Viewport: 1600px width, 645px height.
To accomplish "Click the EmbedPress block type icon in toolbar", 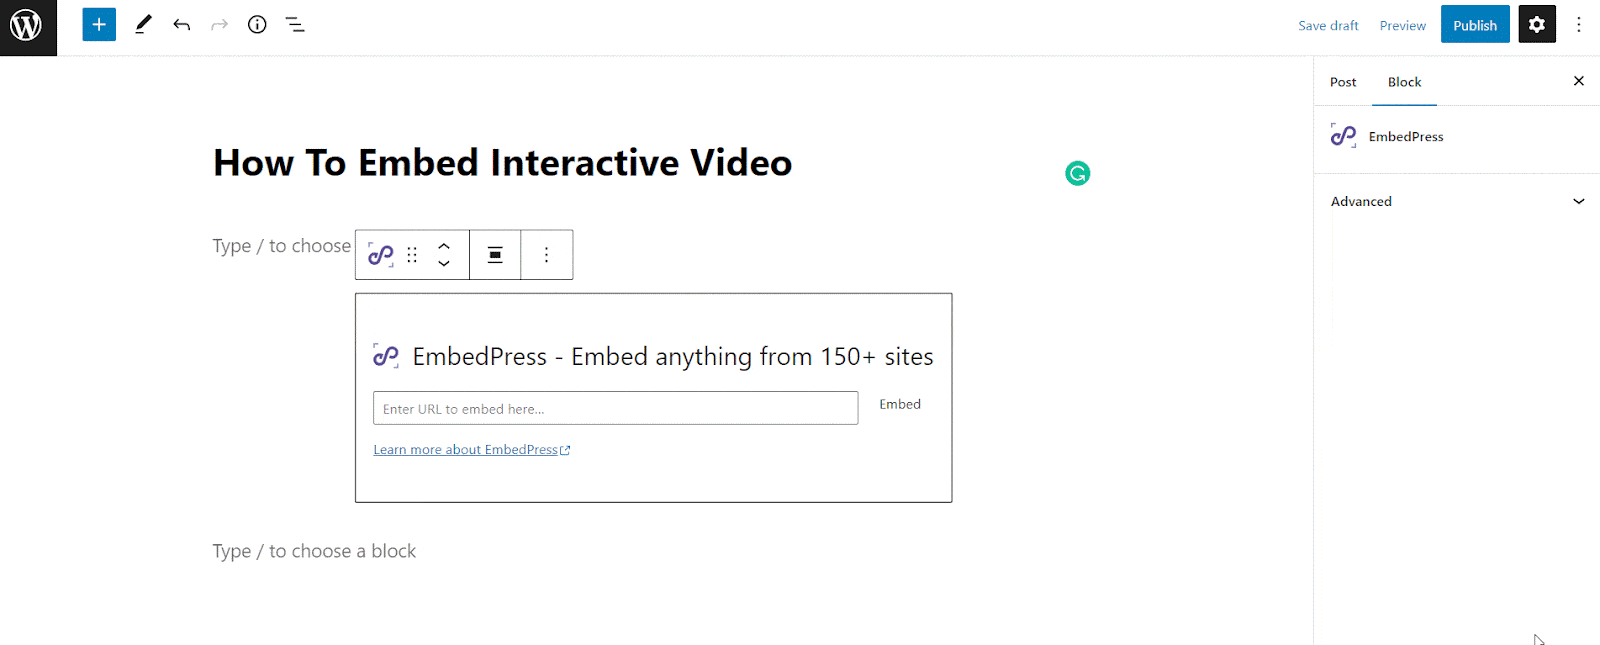I will pos(381,255).
